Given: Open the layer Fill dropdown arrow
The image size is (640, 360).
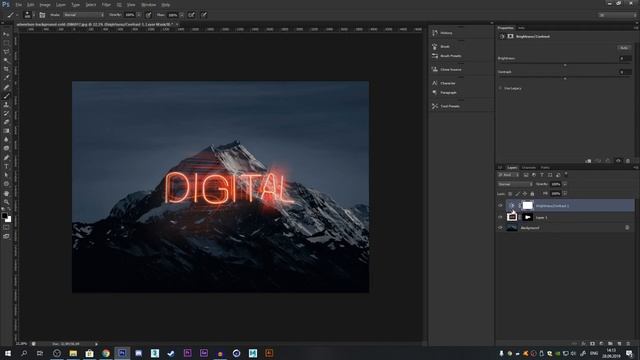Looking at the screenshot, I should (x=565, y=193).
